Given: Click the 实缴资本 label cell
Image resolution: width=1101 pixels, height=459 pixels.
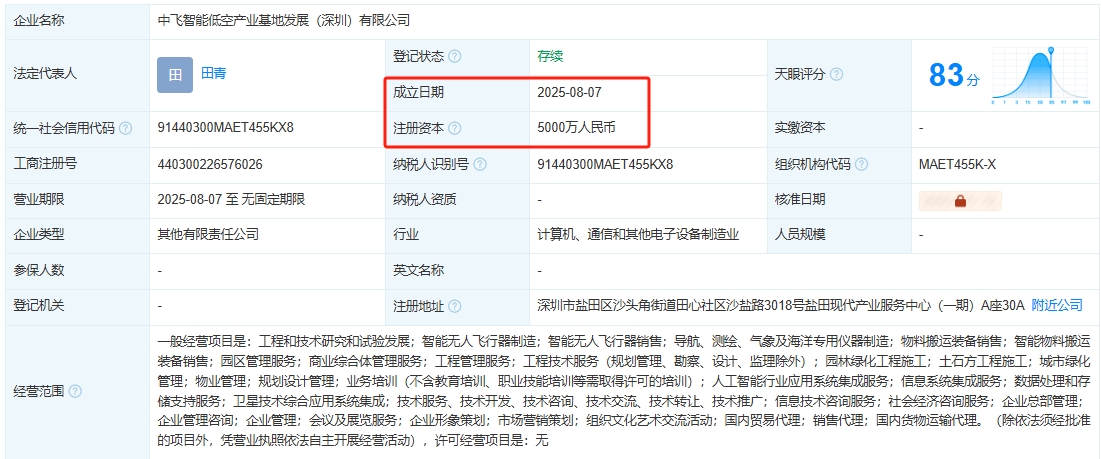Looking at the screenshot, I should click(839, 128).
